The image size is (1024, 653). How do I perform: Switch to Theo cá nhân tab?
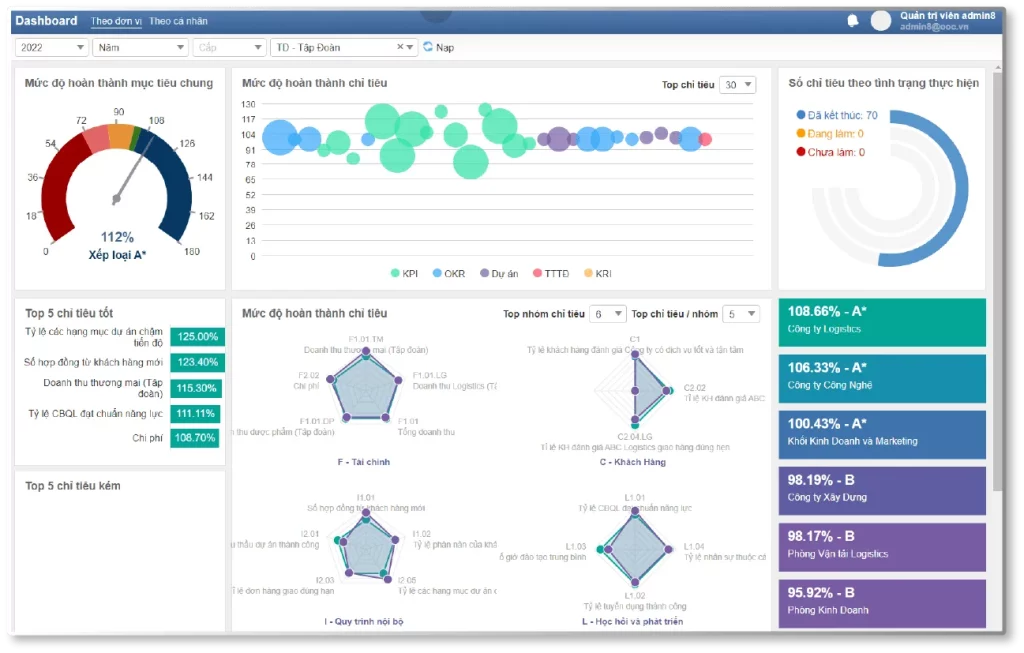tap(178, 21)
